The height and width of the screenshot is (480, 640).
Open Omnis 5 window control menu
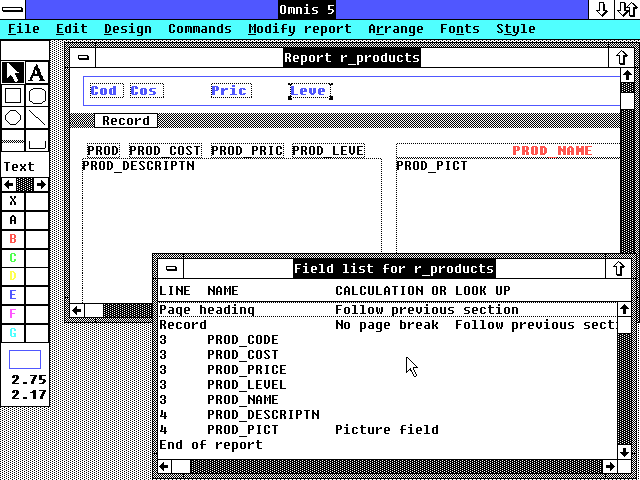[13, 9]
